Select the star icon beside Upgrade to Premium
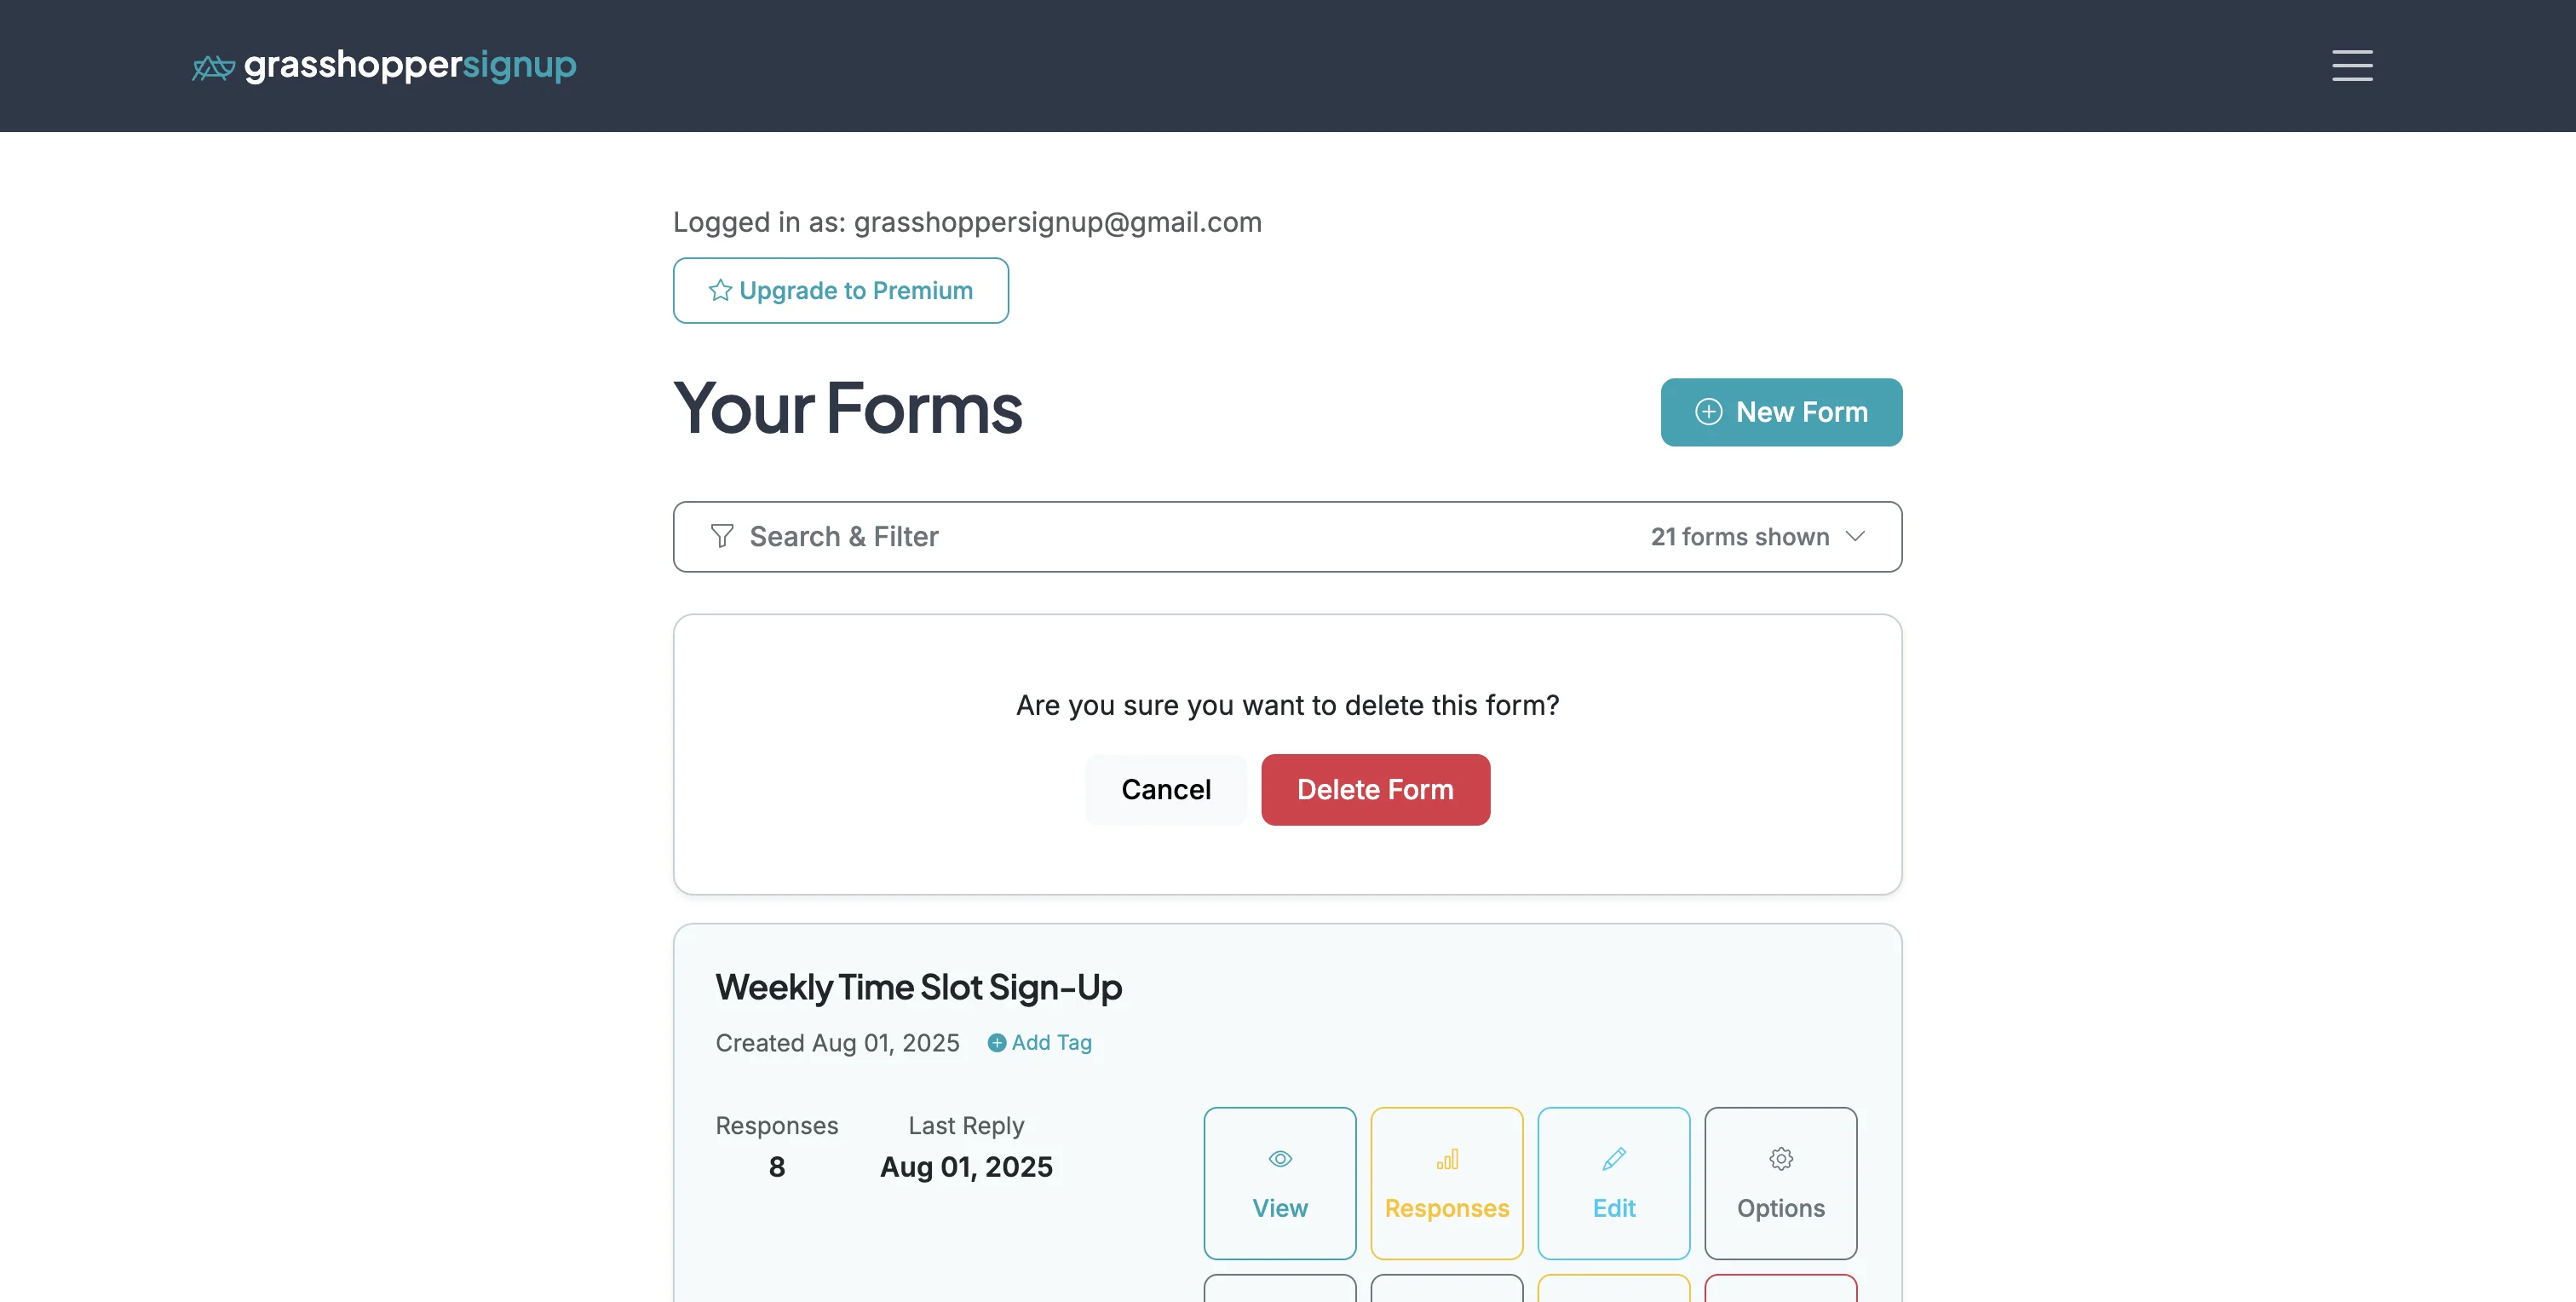The width and height of the screenshot is (2576, 1302). pos(719,290)
